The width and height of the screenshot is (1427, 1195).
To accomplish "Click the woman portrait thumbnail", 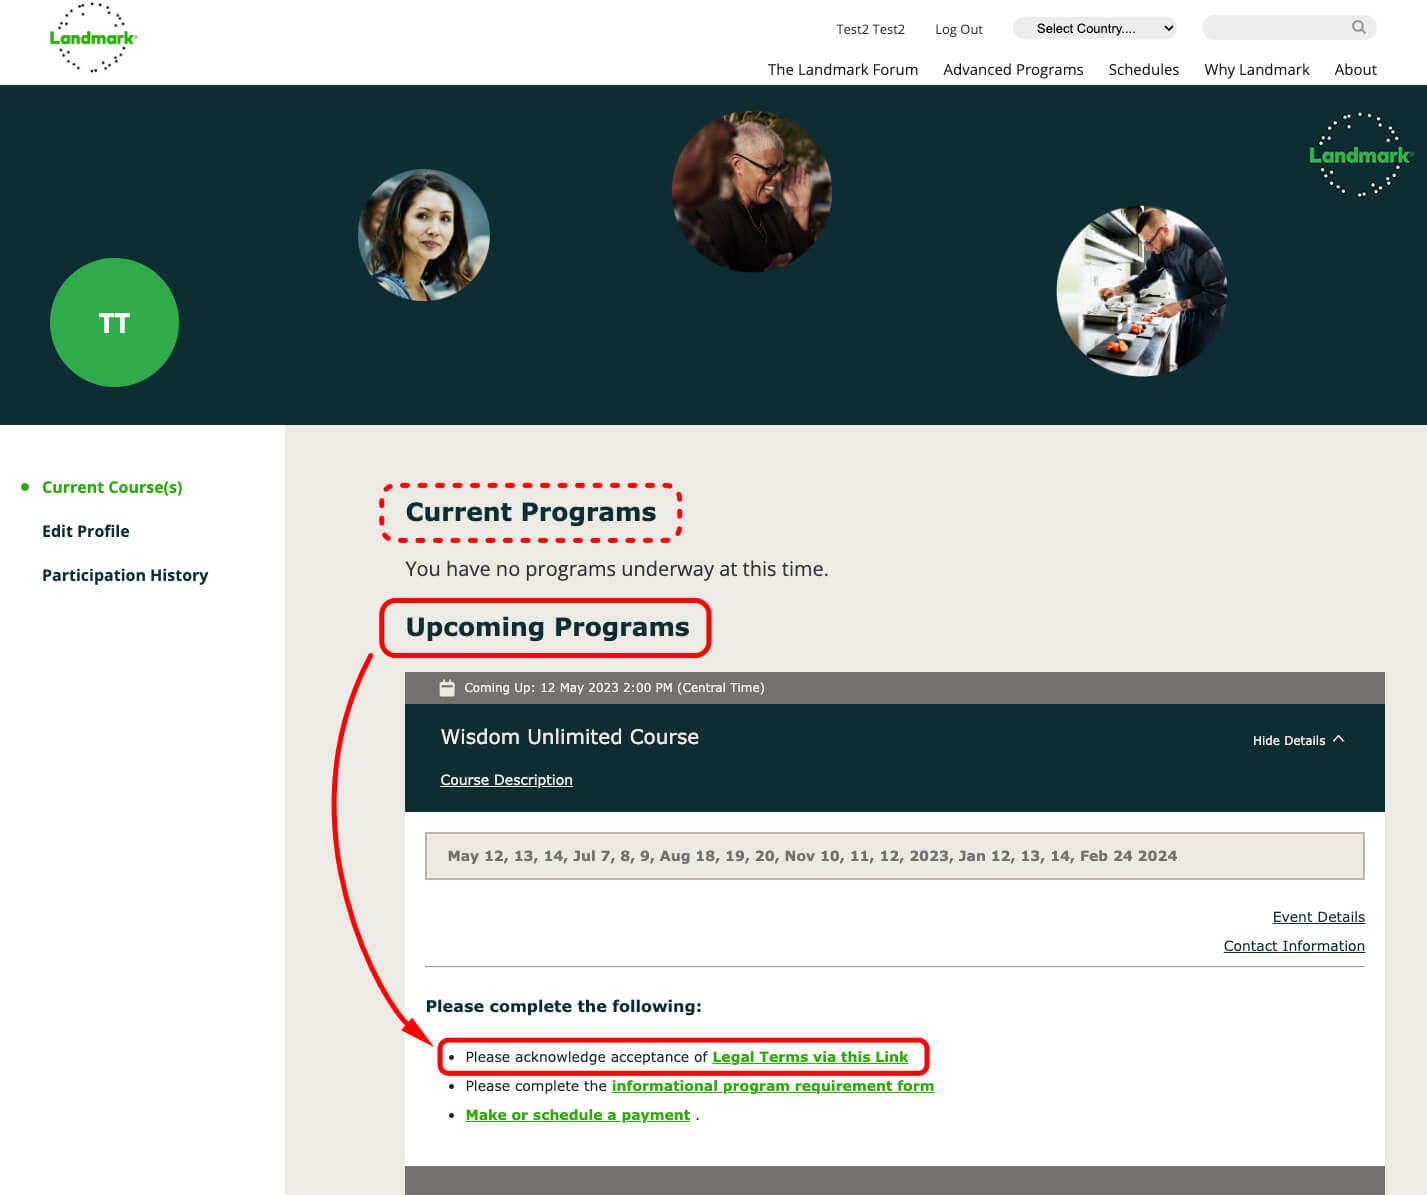I will coord(424,235).
